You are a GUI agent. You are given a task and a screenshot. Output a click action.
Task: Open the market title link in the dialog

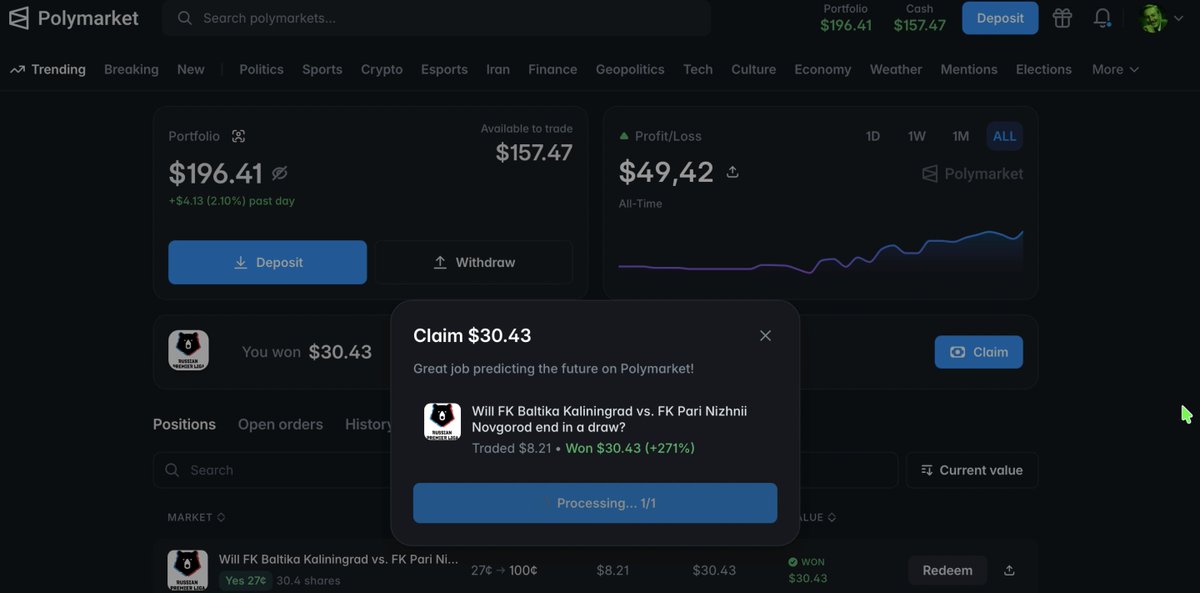(609, 419)
